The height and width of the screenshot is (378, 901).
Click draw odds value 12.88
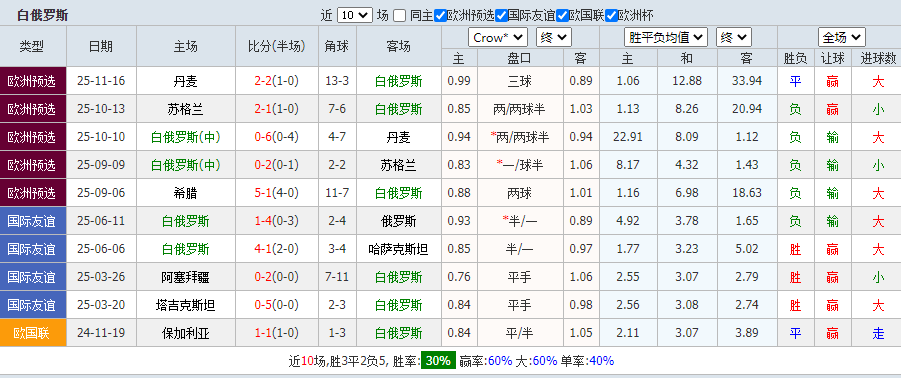point(687,82)
